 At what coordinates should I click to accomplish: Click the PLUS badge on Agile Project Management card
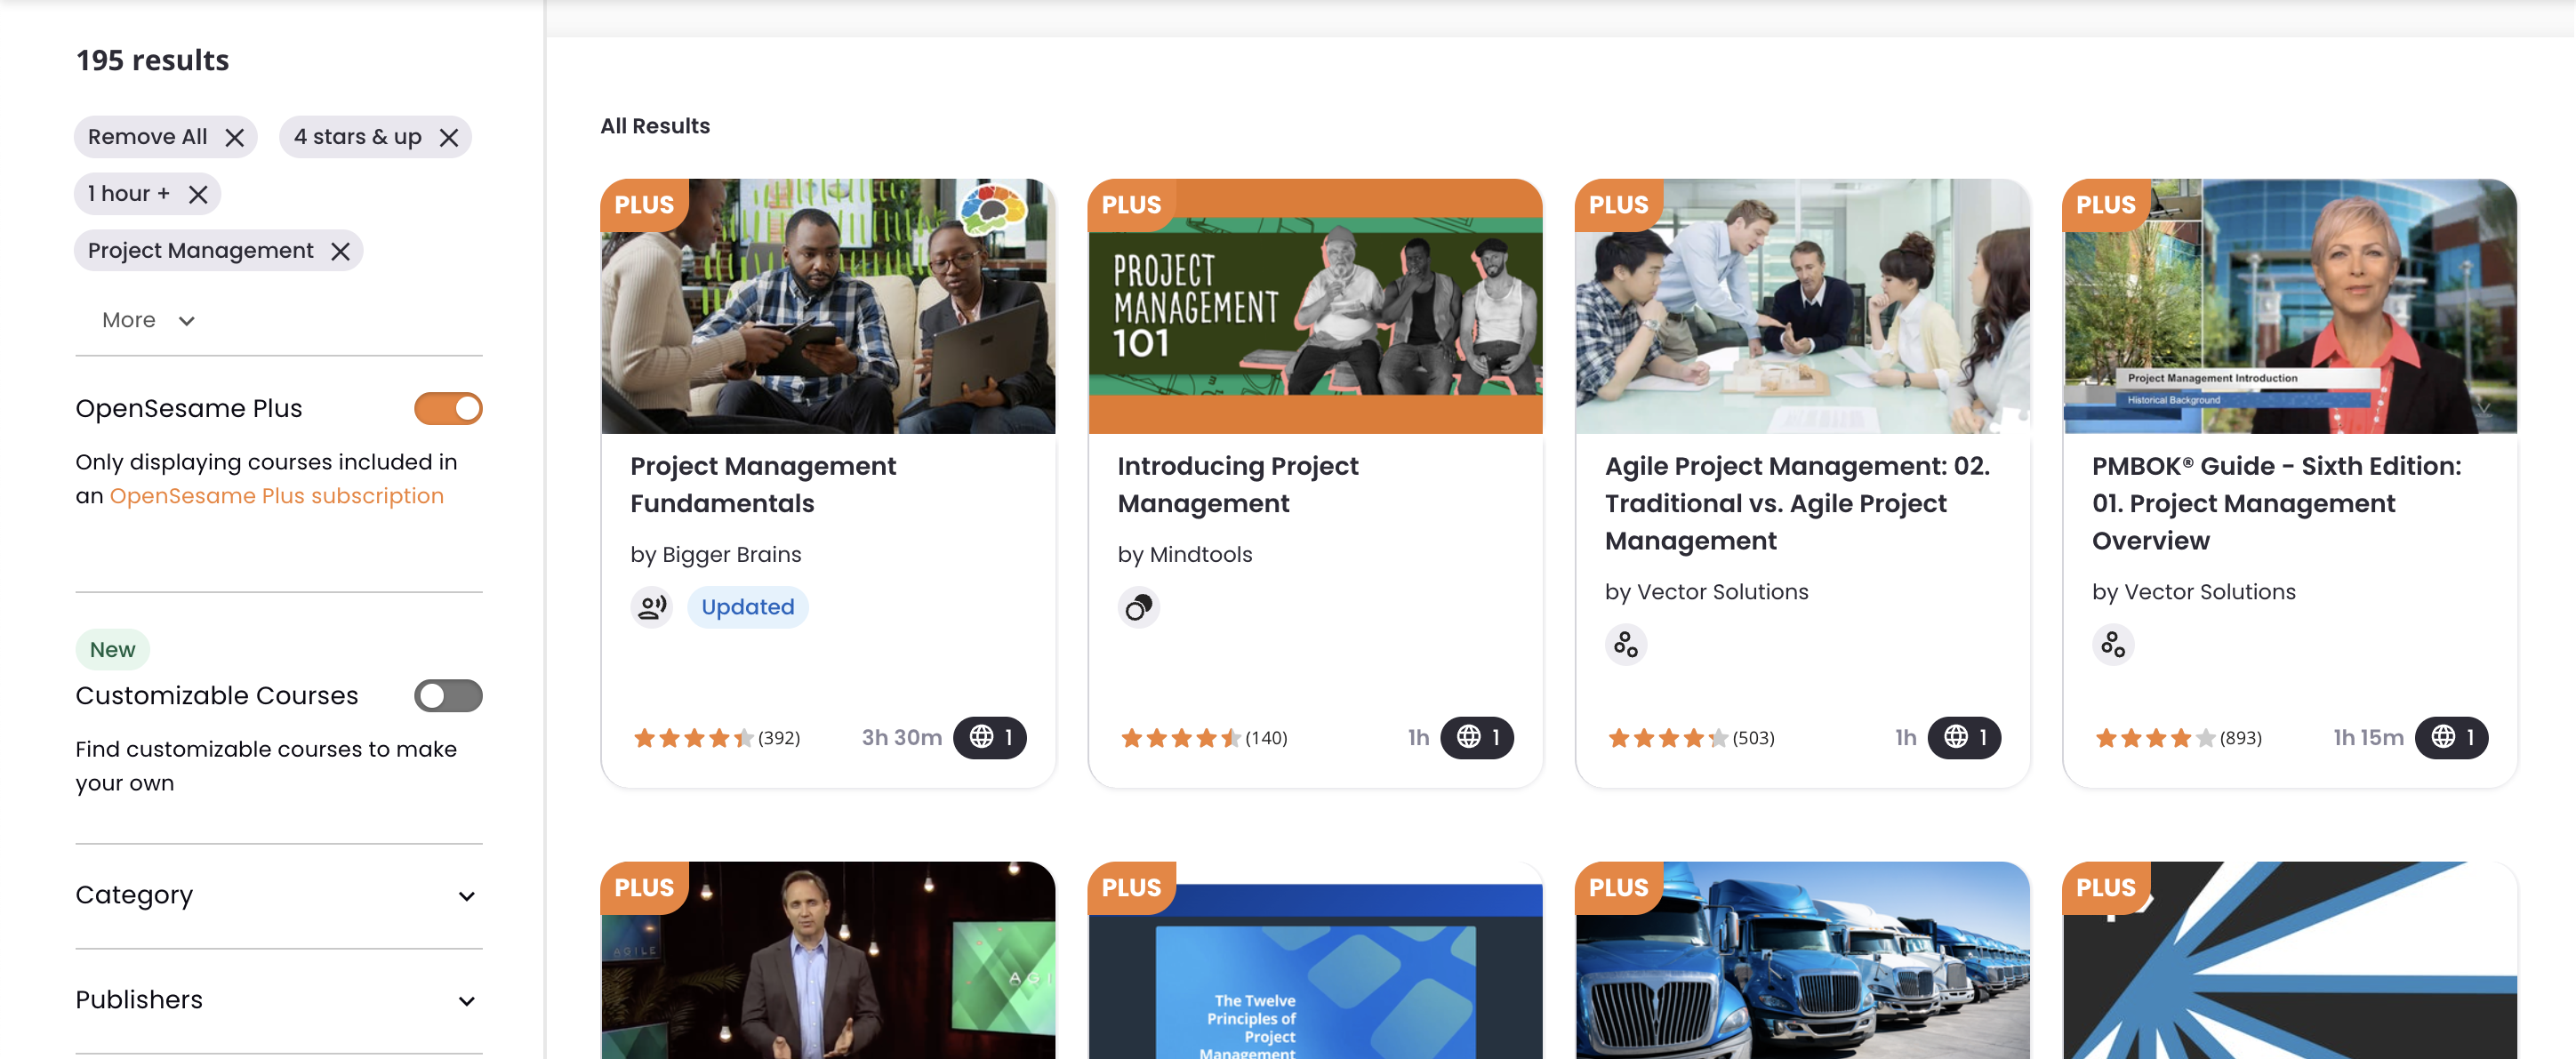(1618, 205)
